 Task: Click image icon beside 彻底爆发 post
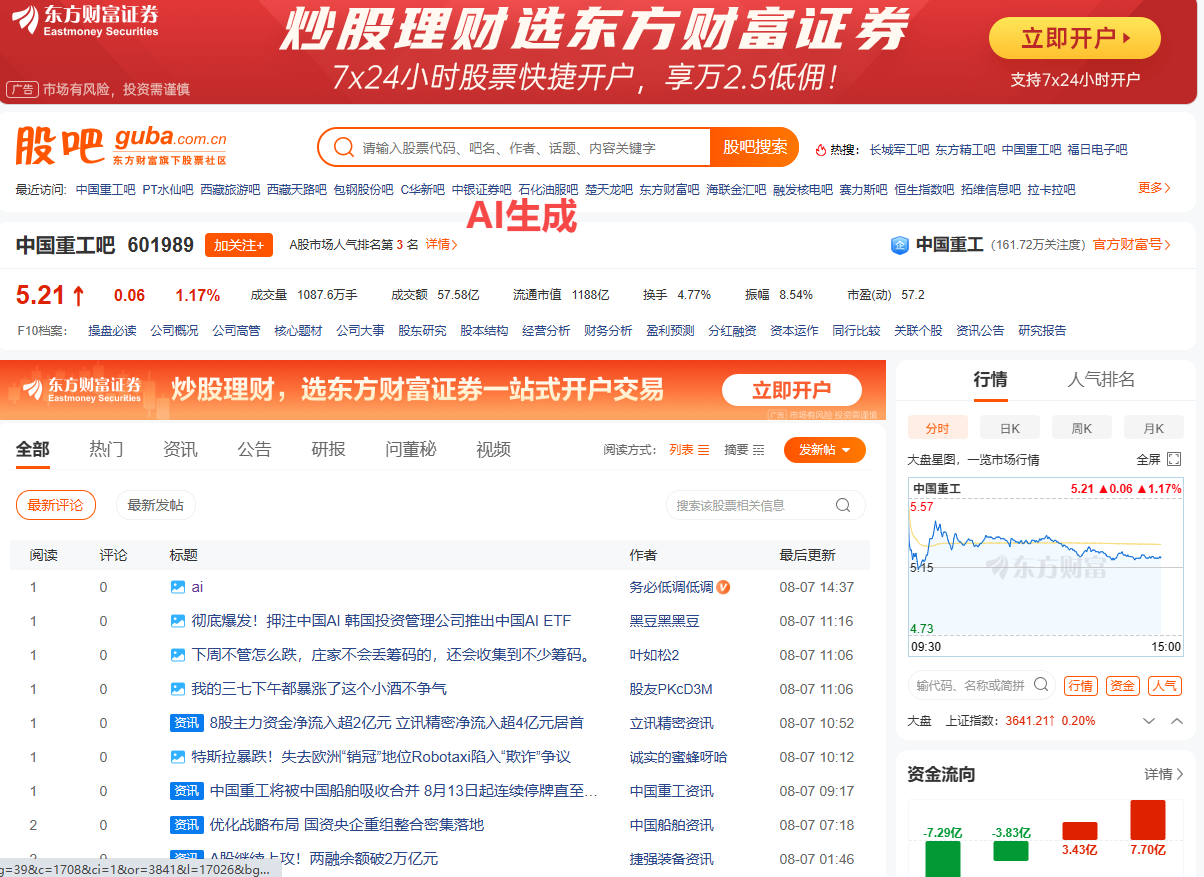(x=178, y=621)
